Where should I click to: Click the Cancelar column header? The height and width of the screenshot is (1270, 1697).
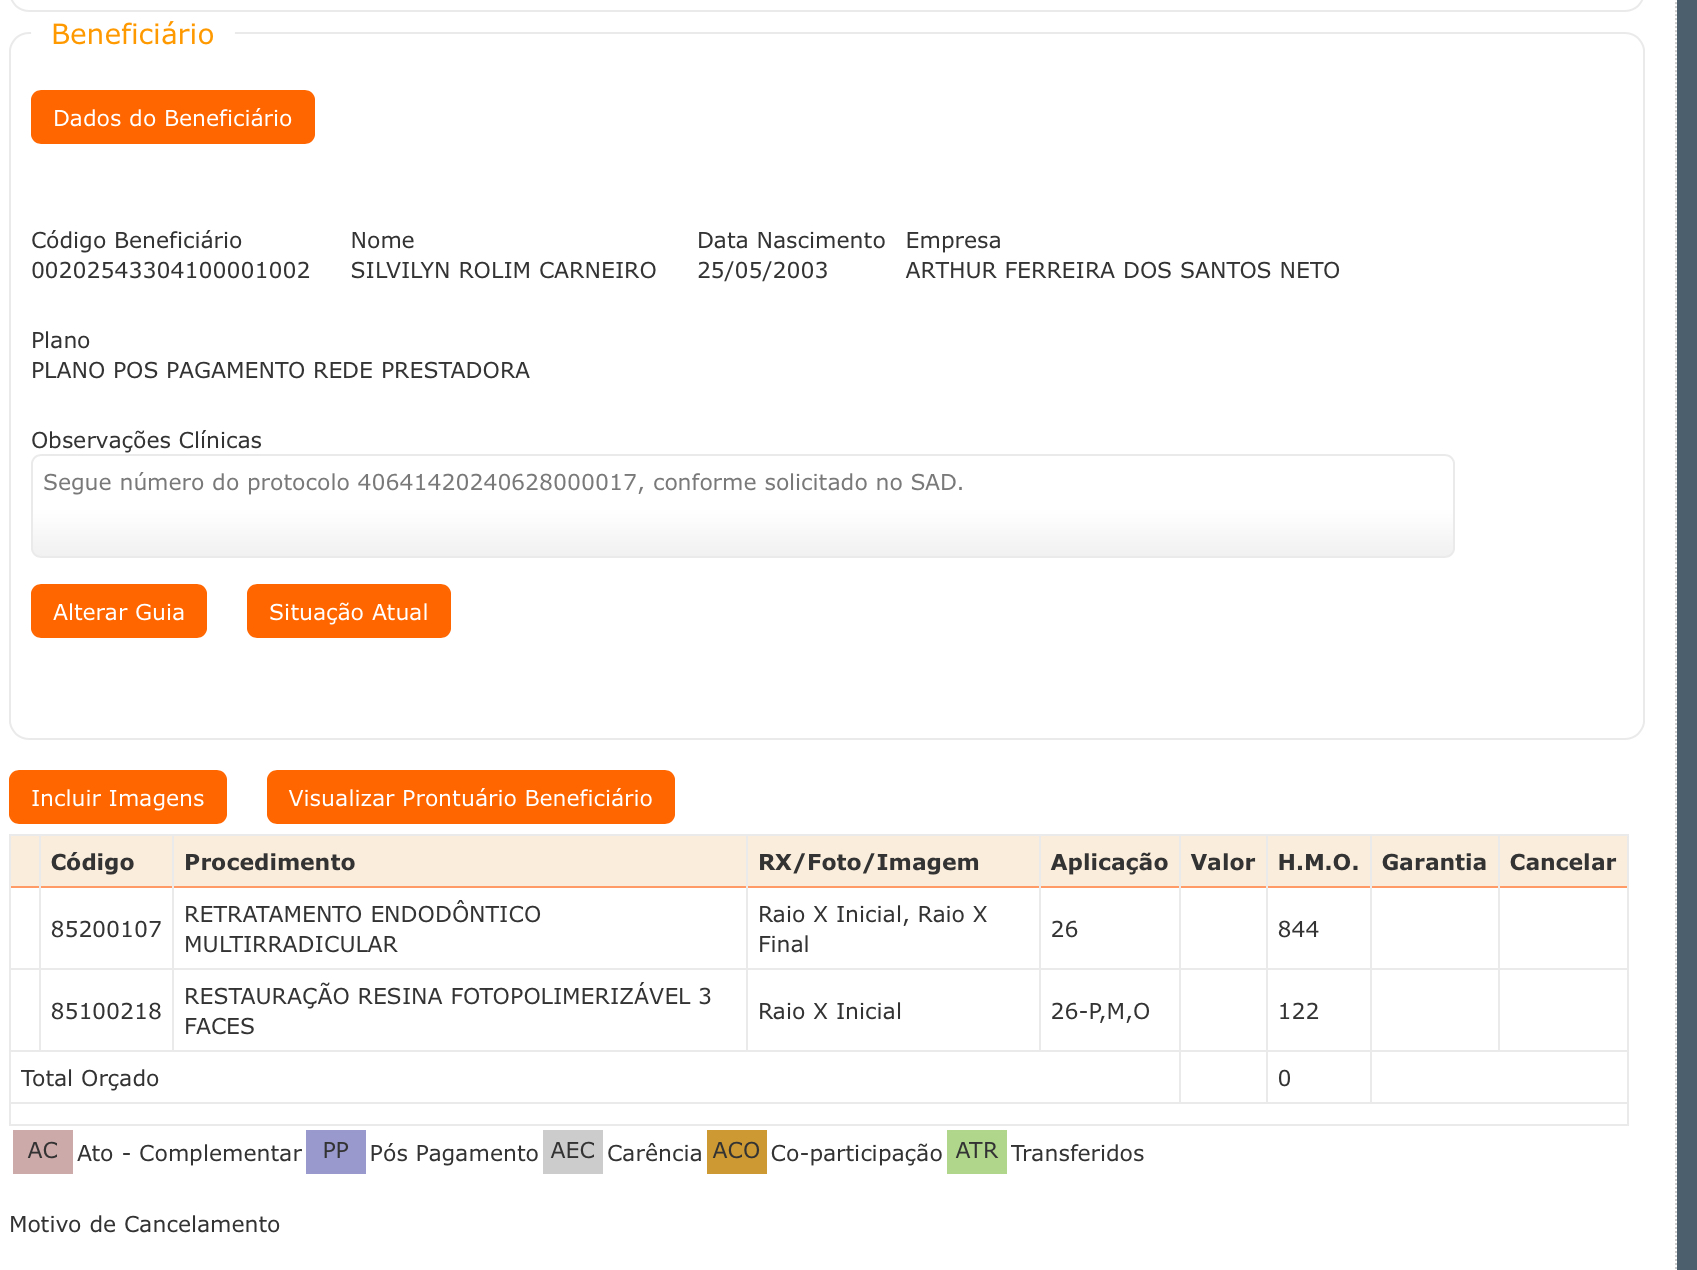click(1562, 862)
